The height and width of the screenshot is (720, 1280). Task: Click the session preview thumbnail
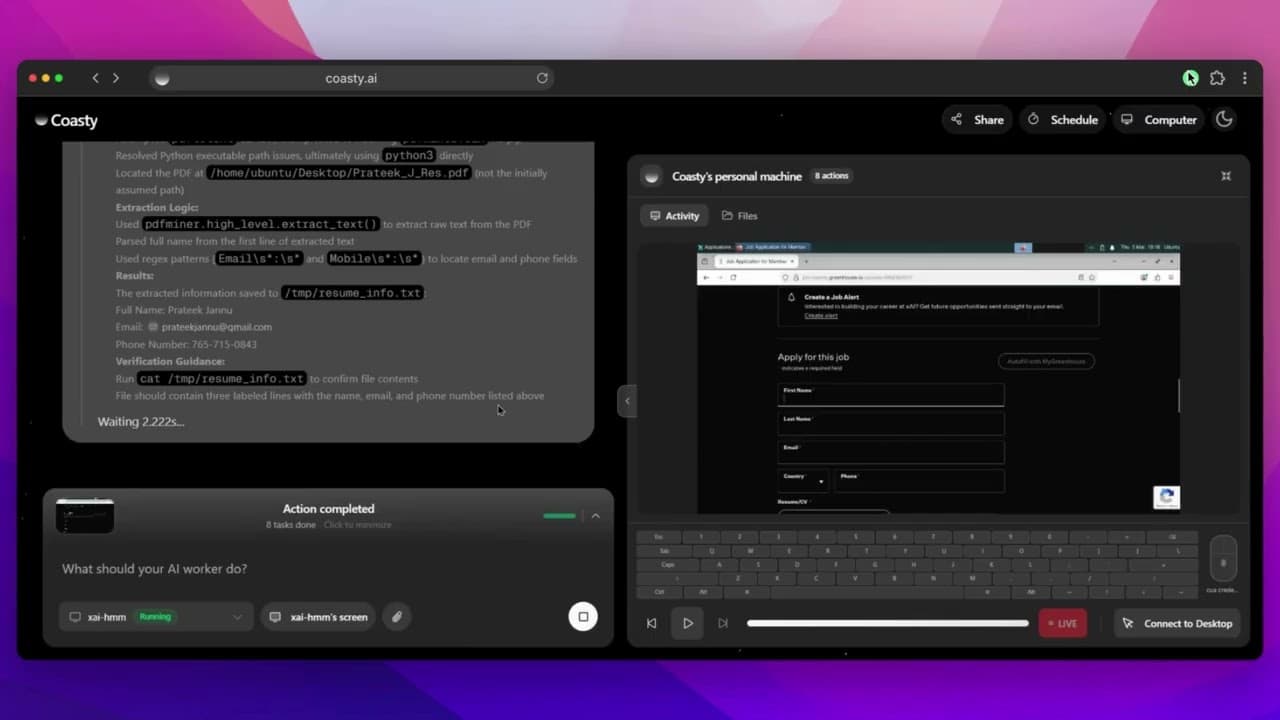85,515
